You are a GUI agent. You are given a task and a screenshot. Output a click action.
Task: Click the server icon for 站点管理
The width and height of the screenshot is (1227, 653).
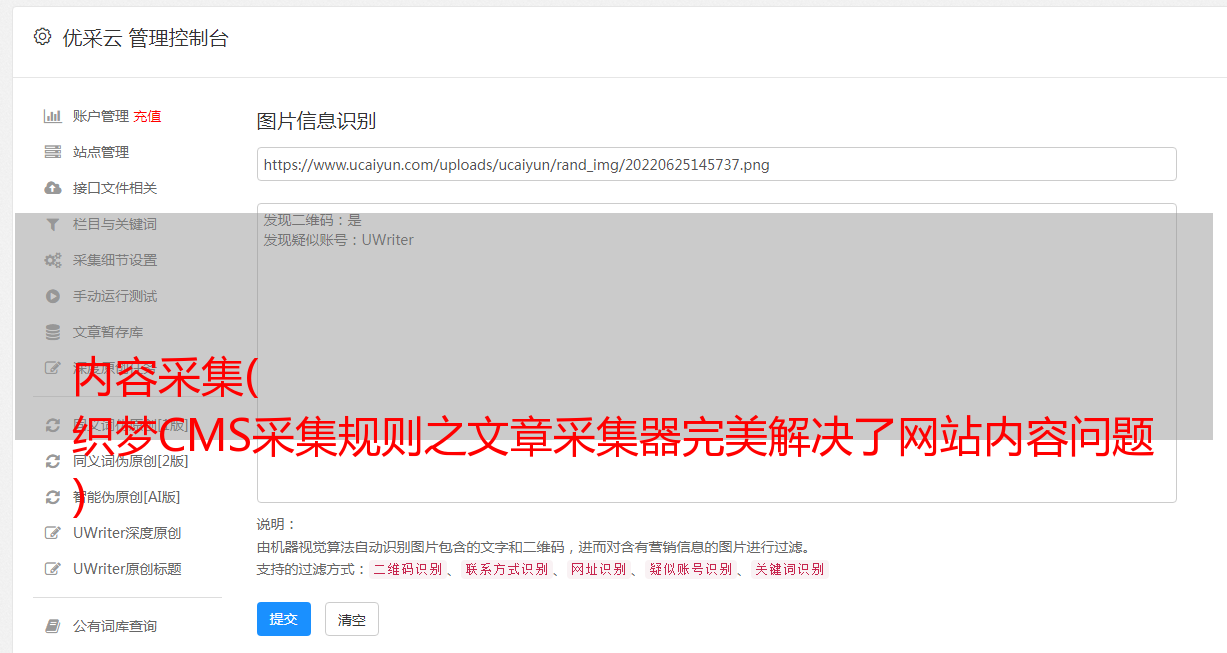tap(53, 152)
